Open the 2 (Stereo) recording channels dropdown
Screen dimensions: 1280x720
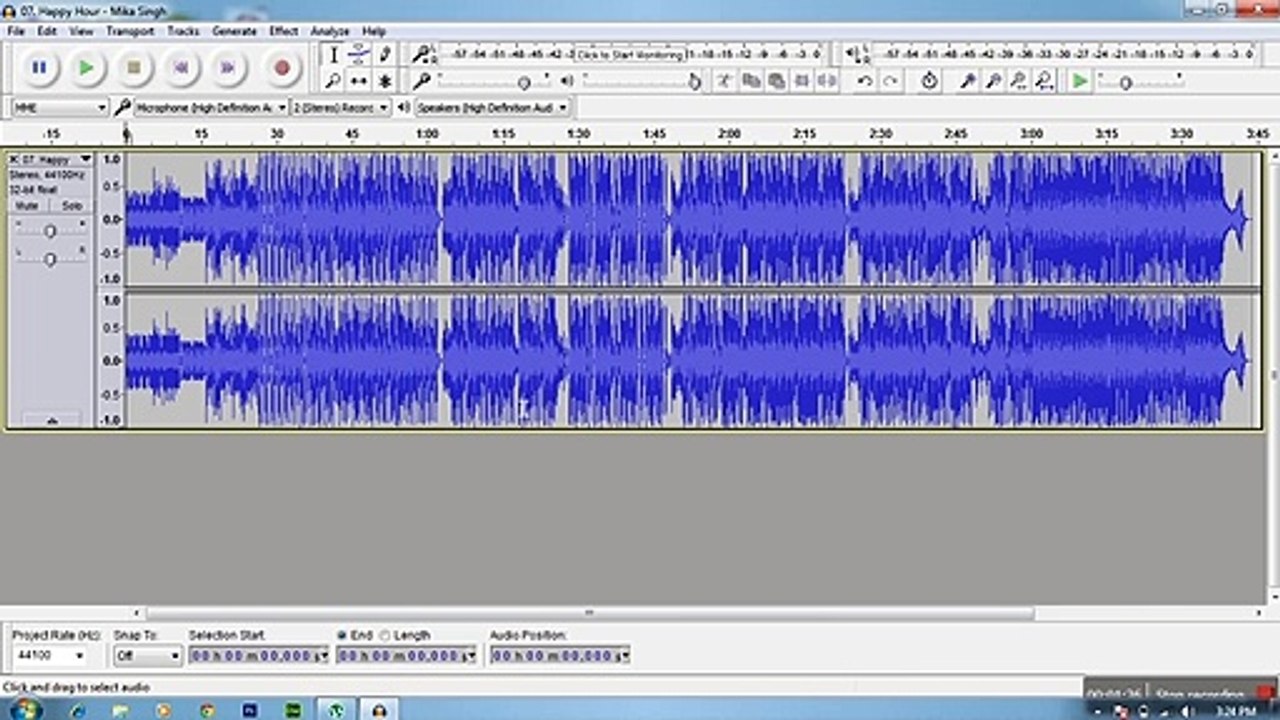pyautogui.click(x=341, y=107)
